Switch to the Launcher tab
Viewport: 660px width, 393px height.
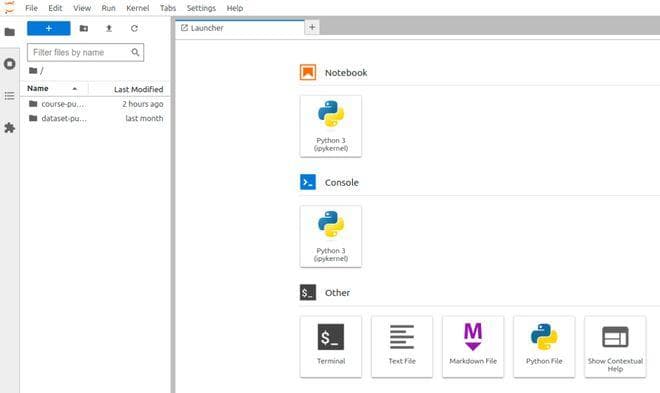point(240,28)
